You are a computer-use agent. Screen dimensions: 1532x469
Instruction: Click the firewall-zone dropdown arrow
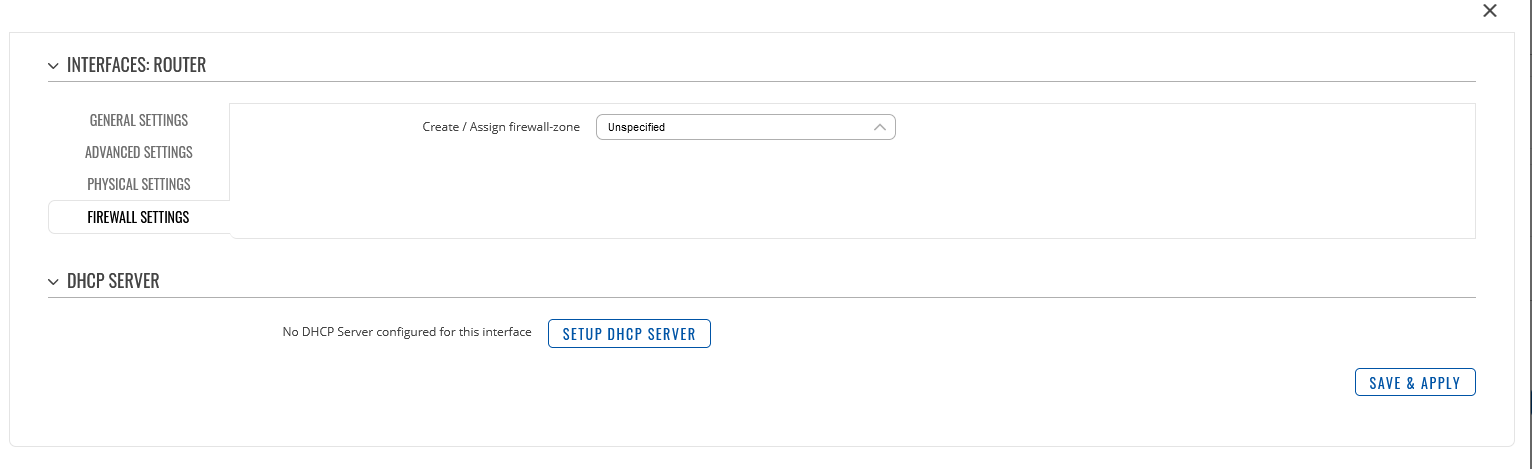879,127
